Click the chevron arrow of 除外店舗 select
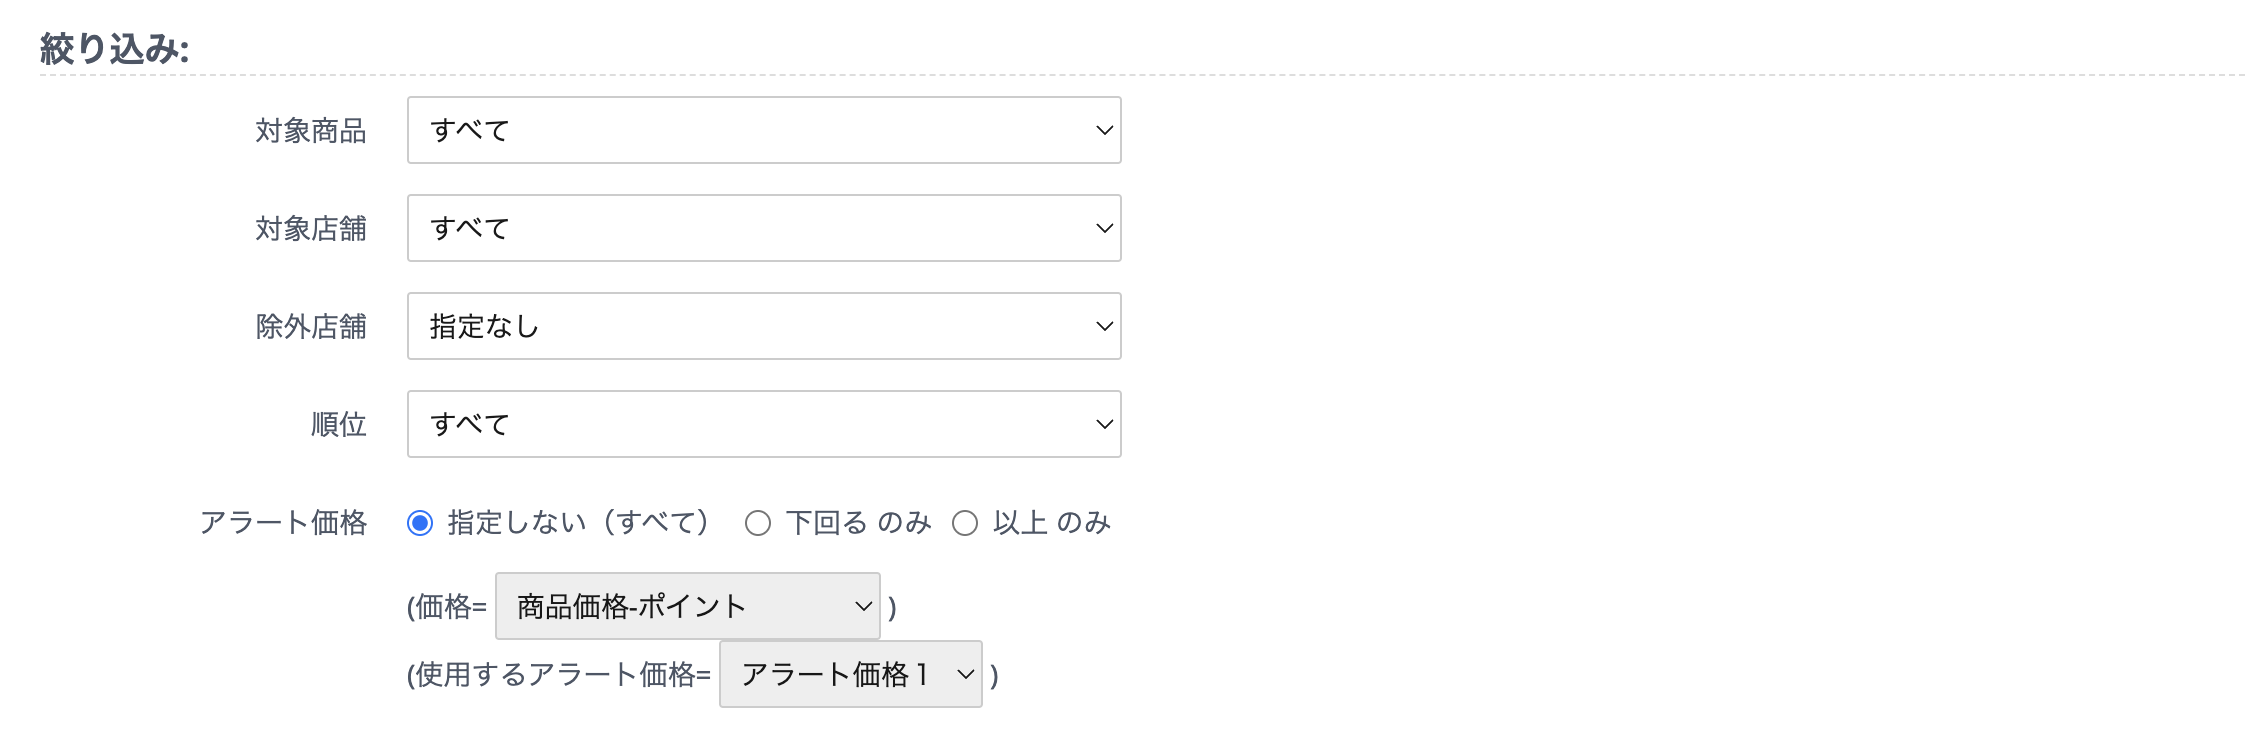 pyautogui.click(x=1104, y=326)
